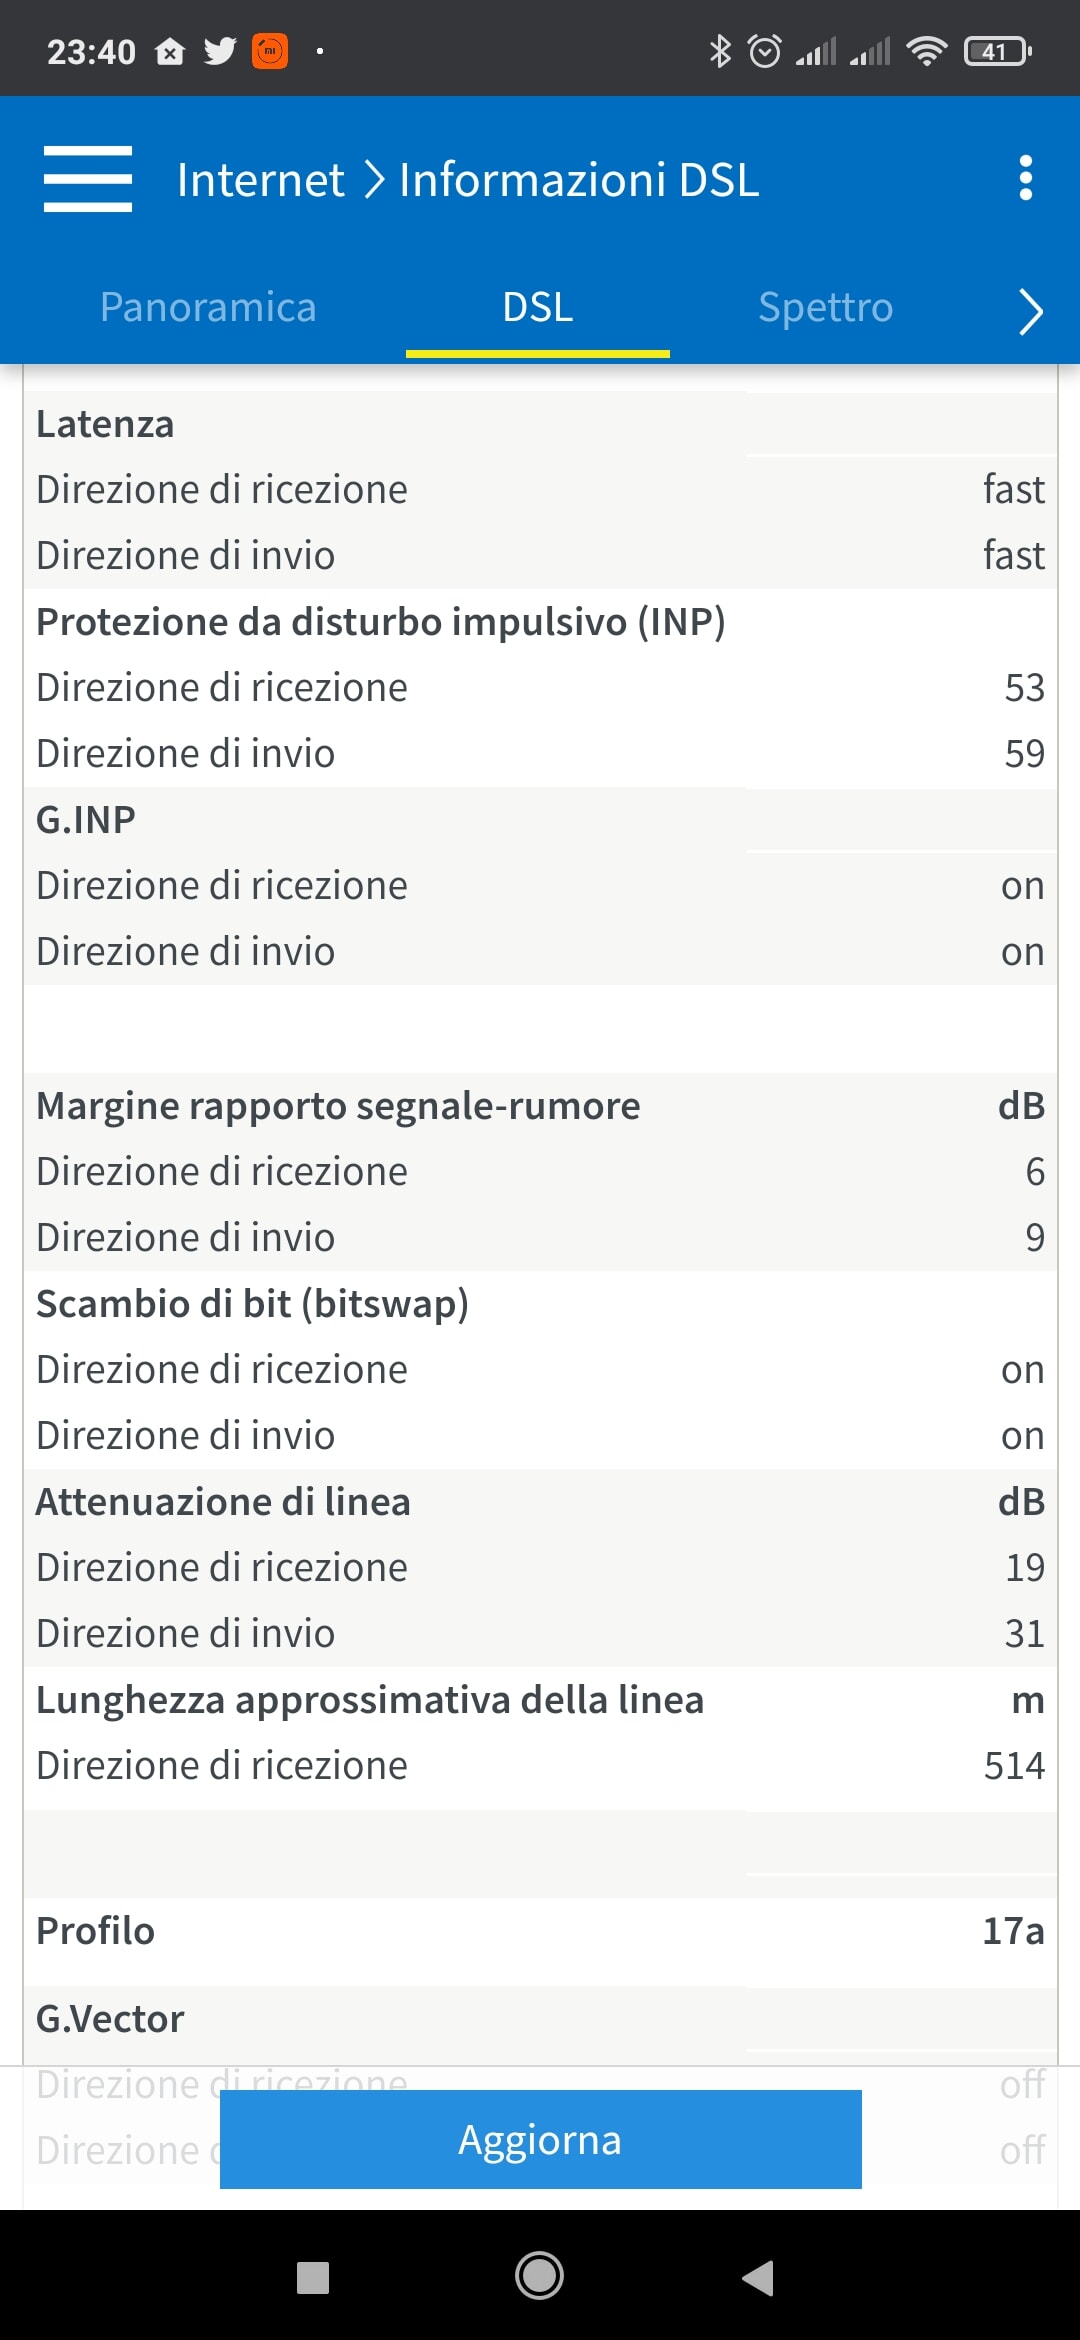Tap the Android back navigation button

tap(758, 2278)
